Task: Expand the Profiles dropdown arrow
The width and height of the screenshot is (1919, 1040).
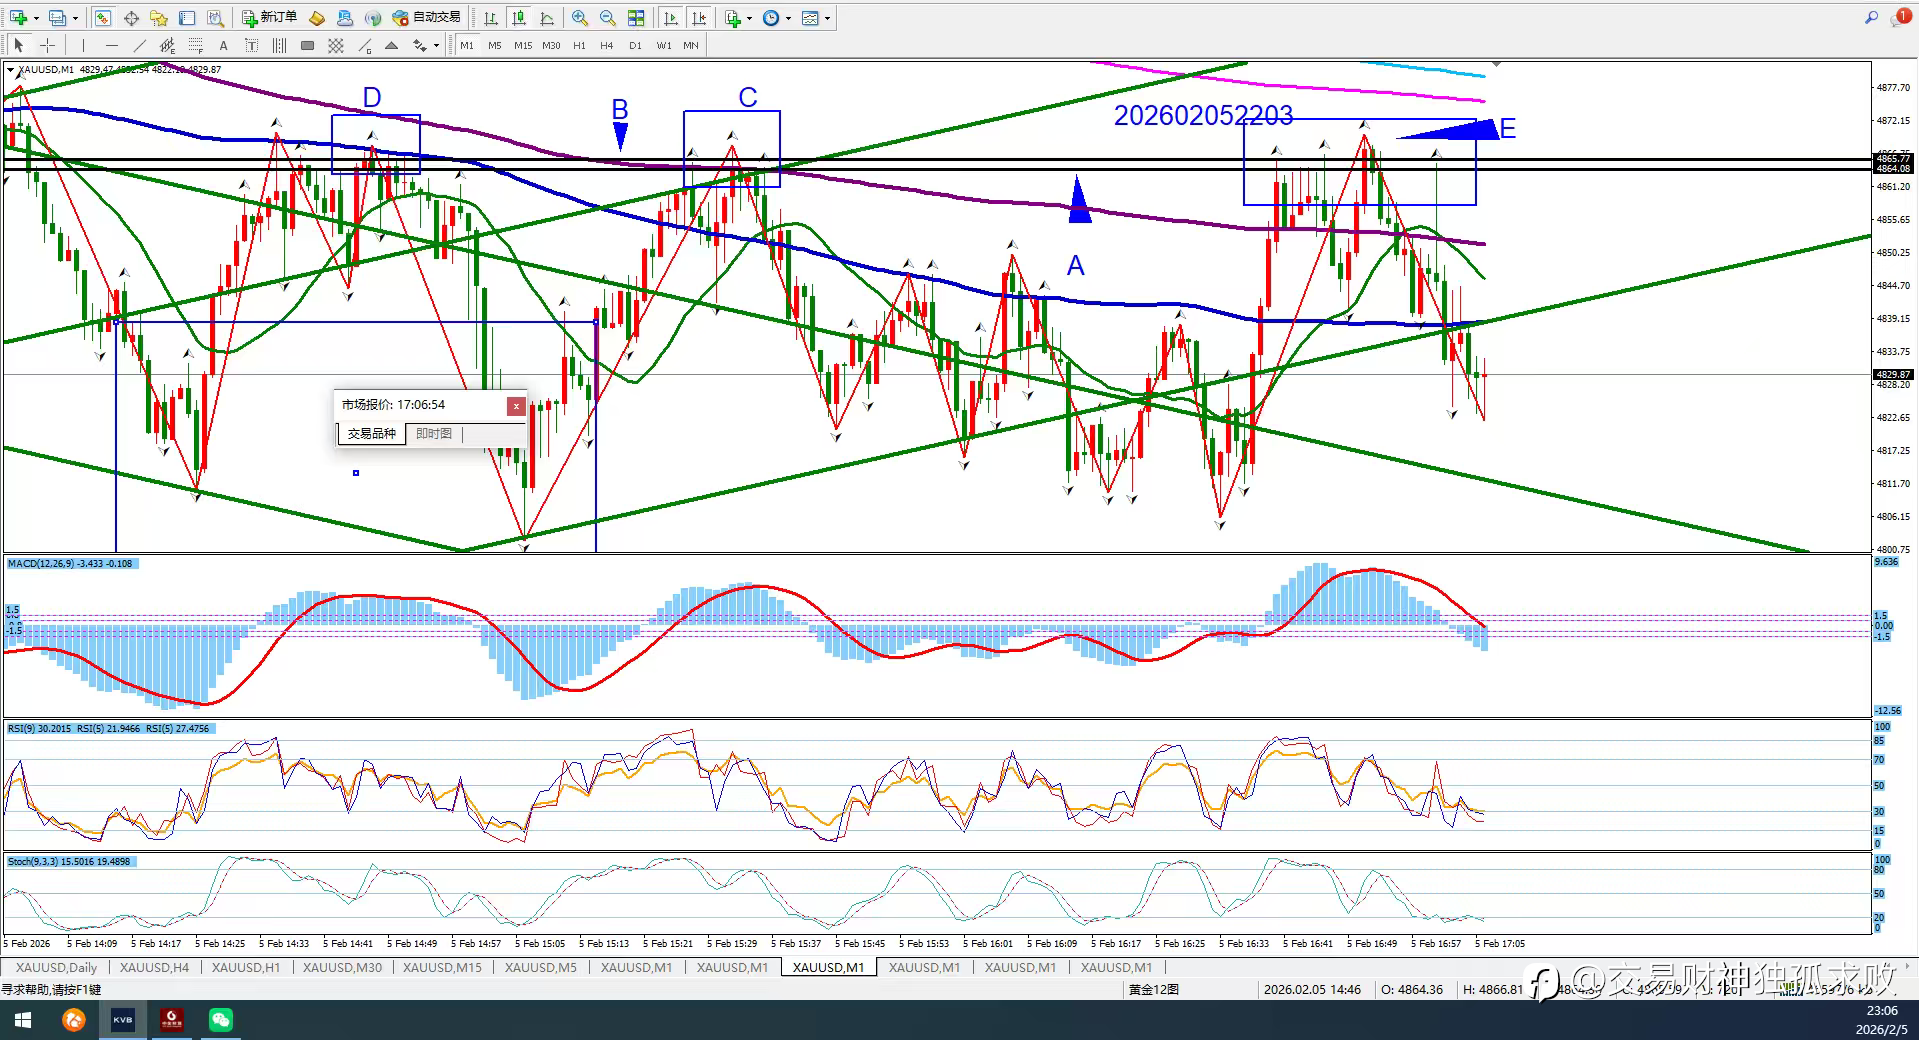Action: [x=75, y=18]
